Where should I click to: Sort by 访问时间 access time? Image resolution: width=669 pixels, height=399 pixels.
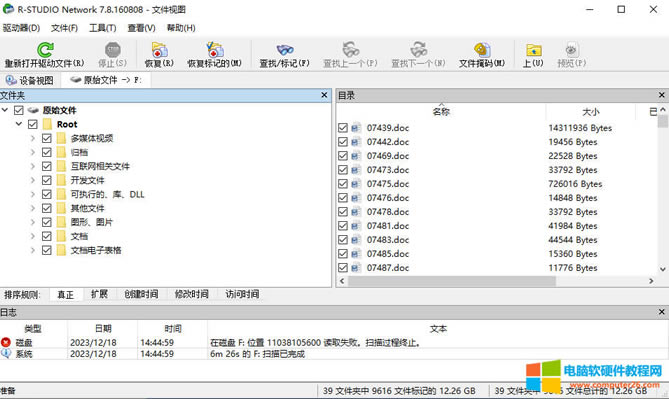(x=242, y=294)
